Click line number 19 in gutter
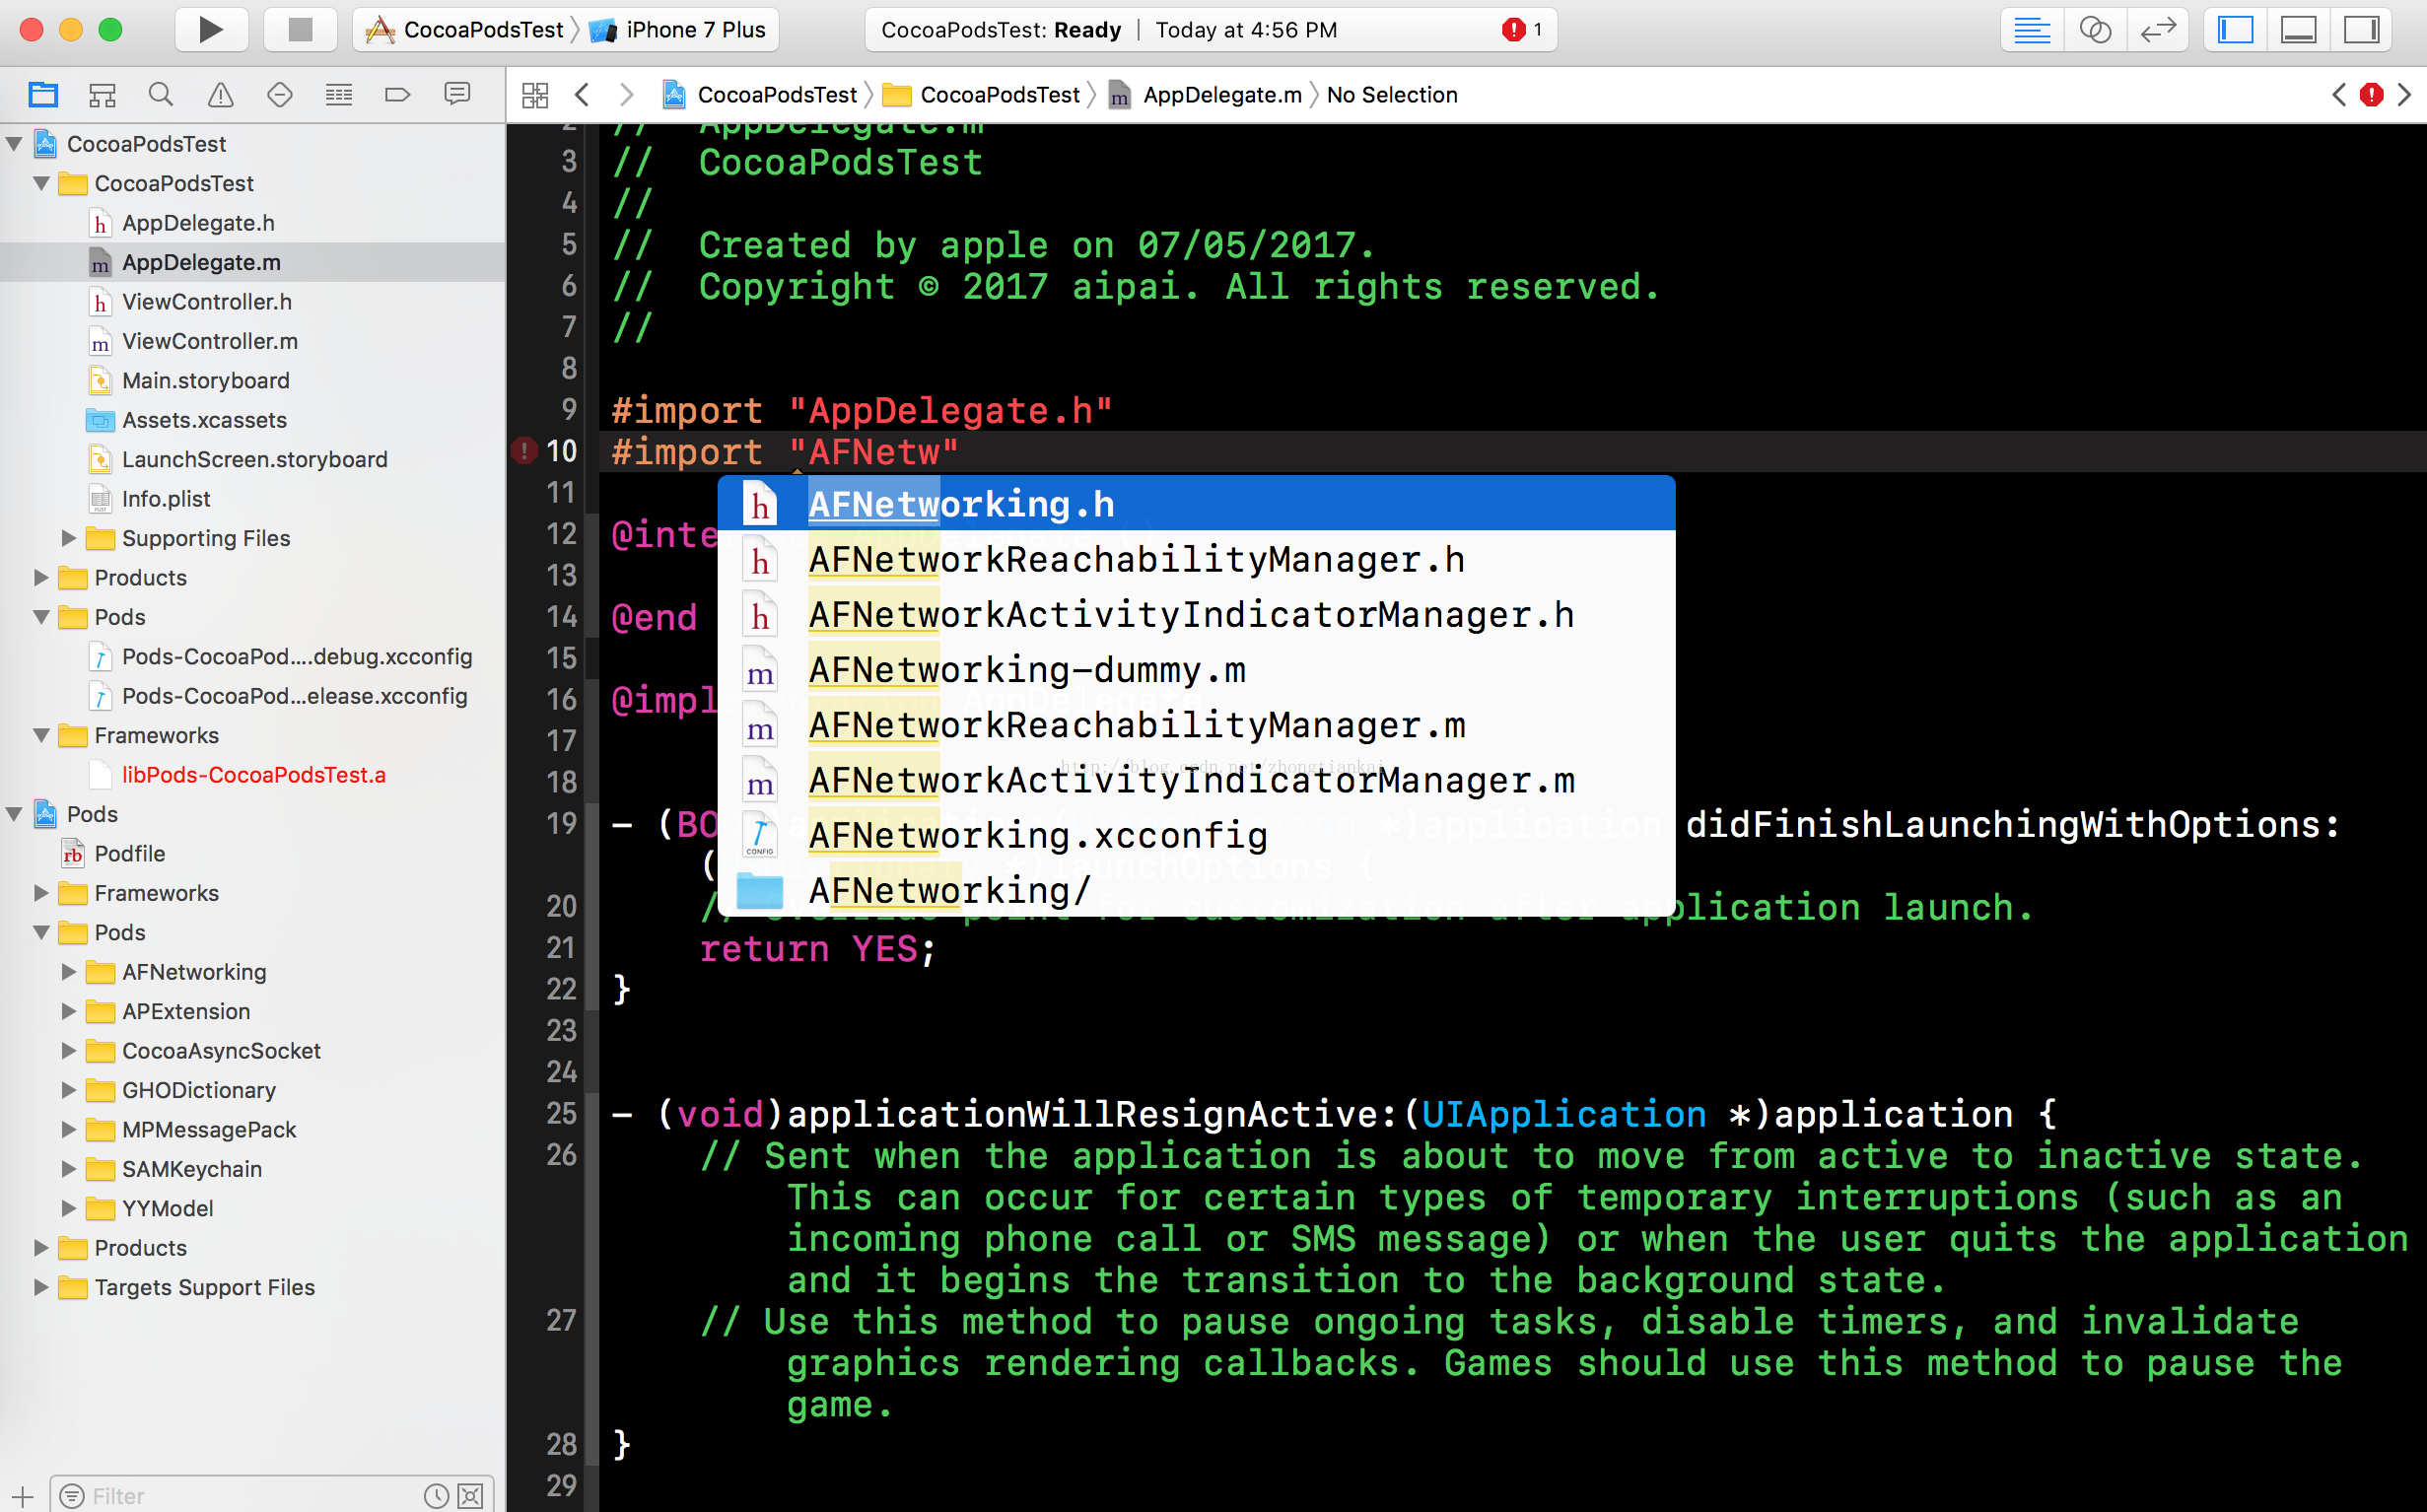The width and height of the screenshot is (2427, 1512). [x=561, y=823]
